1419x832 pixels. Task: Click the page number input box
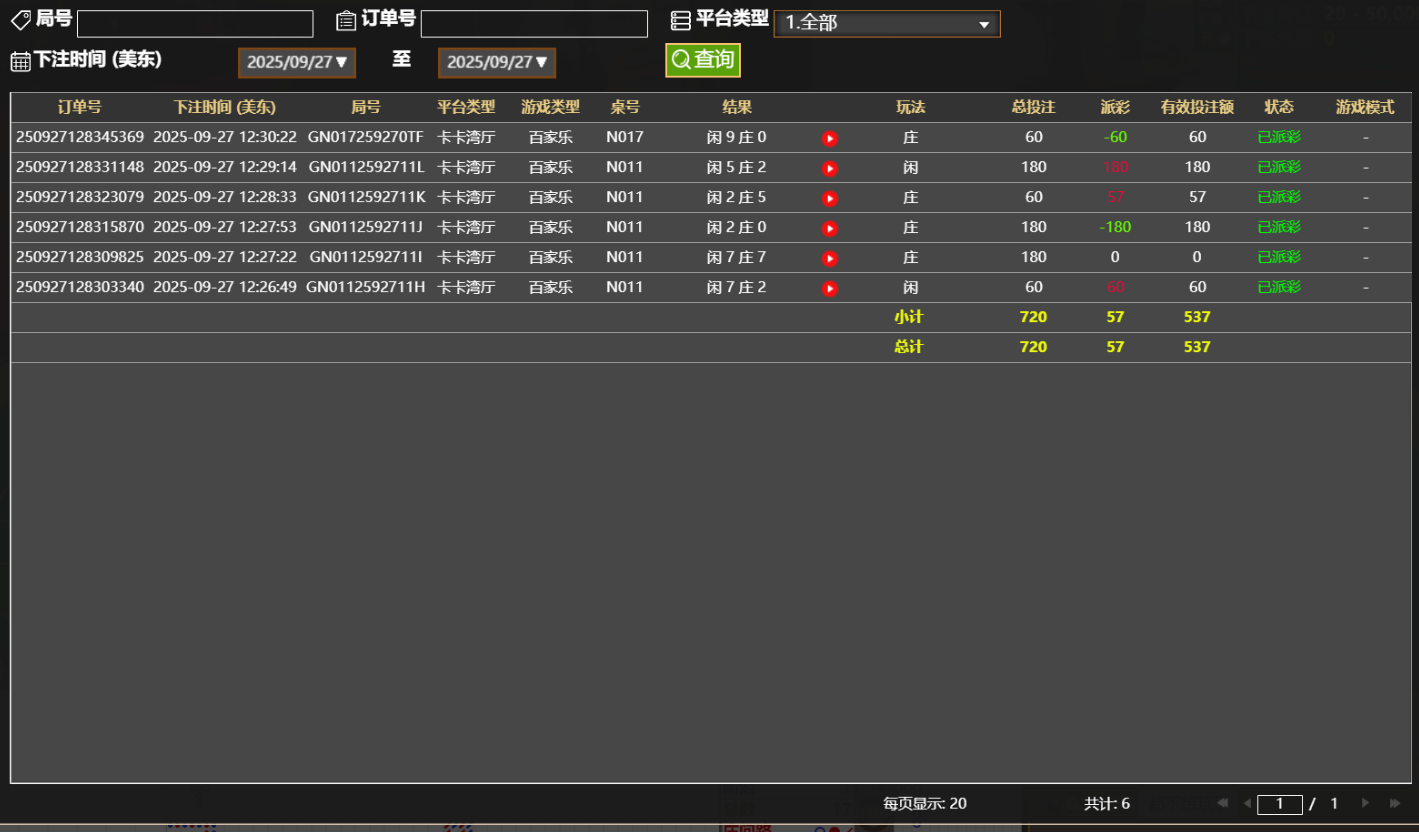point(1279,804)
